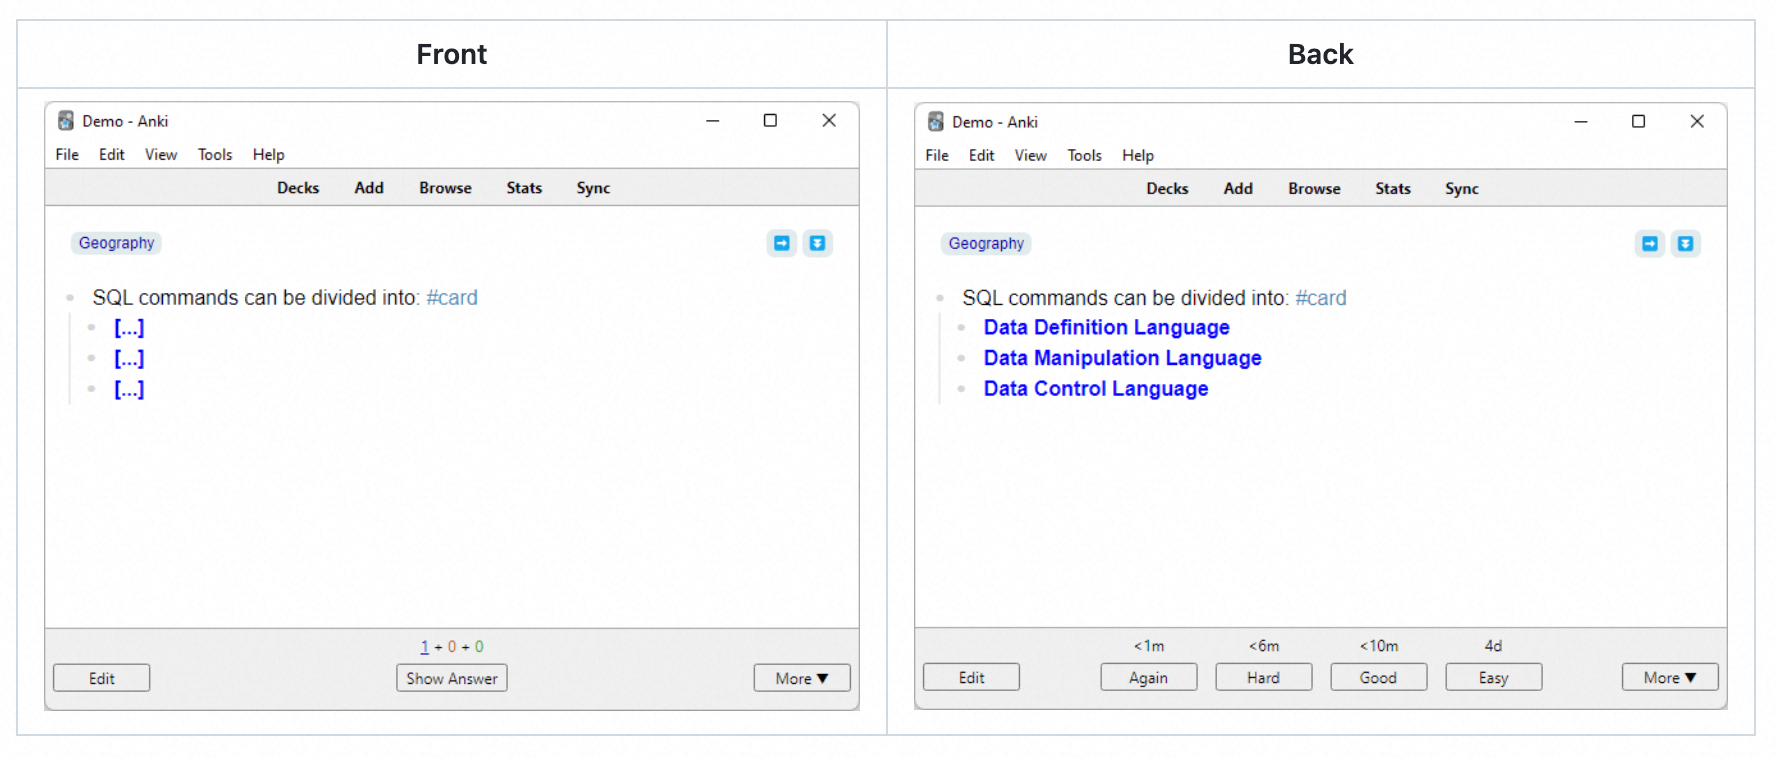This screenshot has width=1776, height=758.
Task: Close the Front card Anki window
Action: 829,121
